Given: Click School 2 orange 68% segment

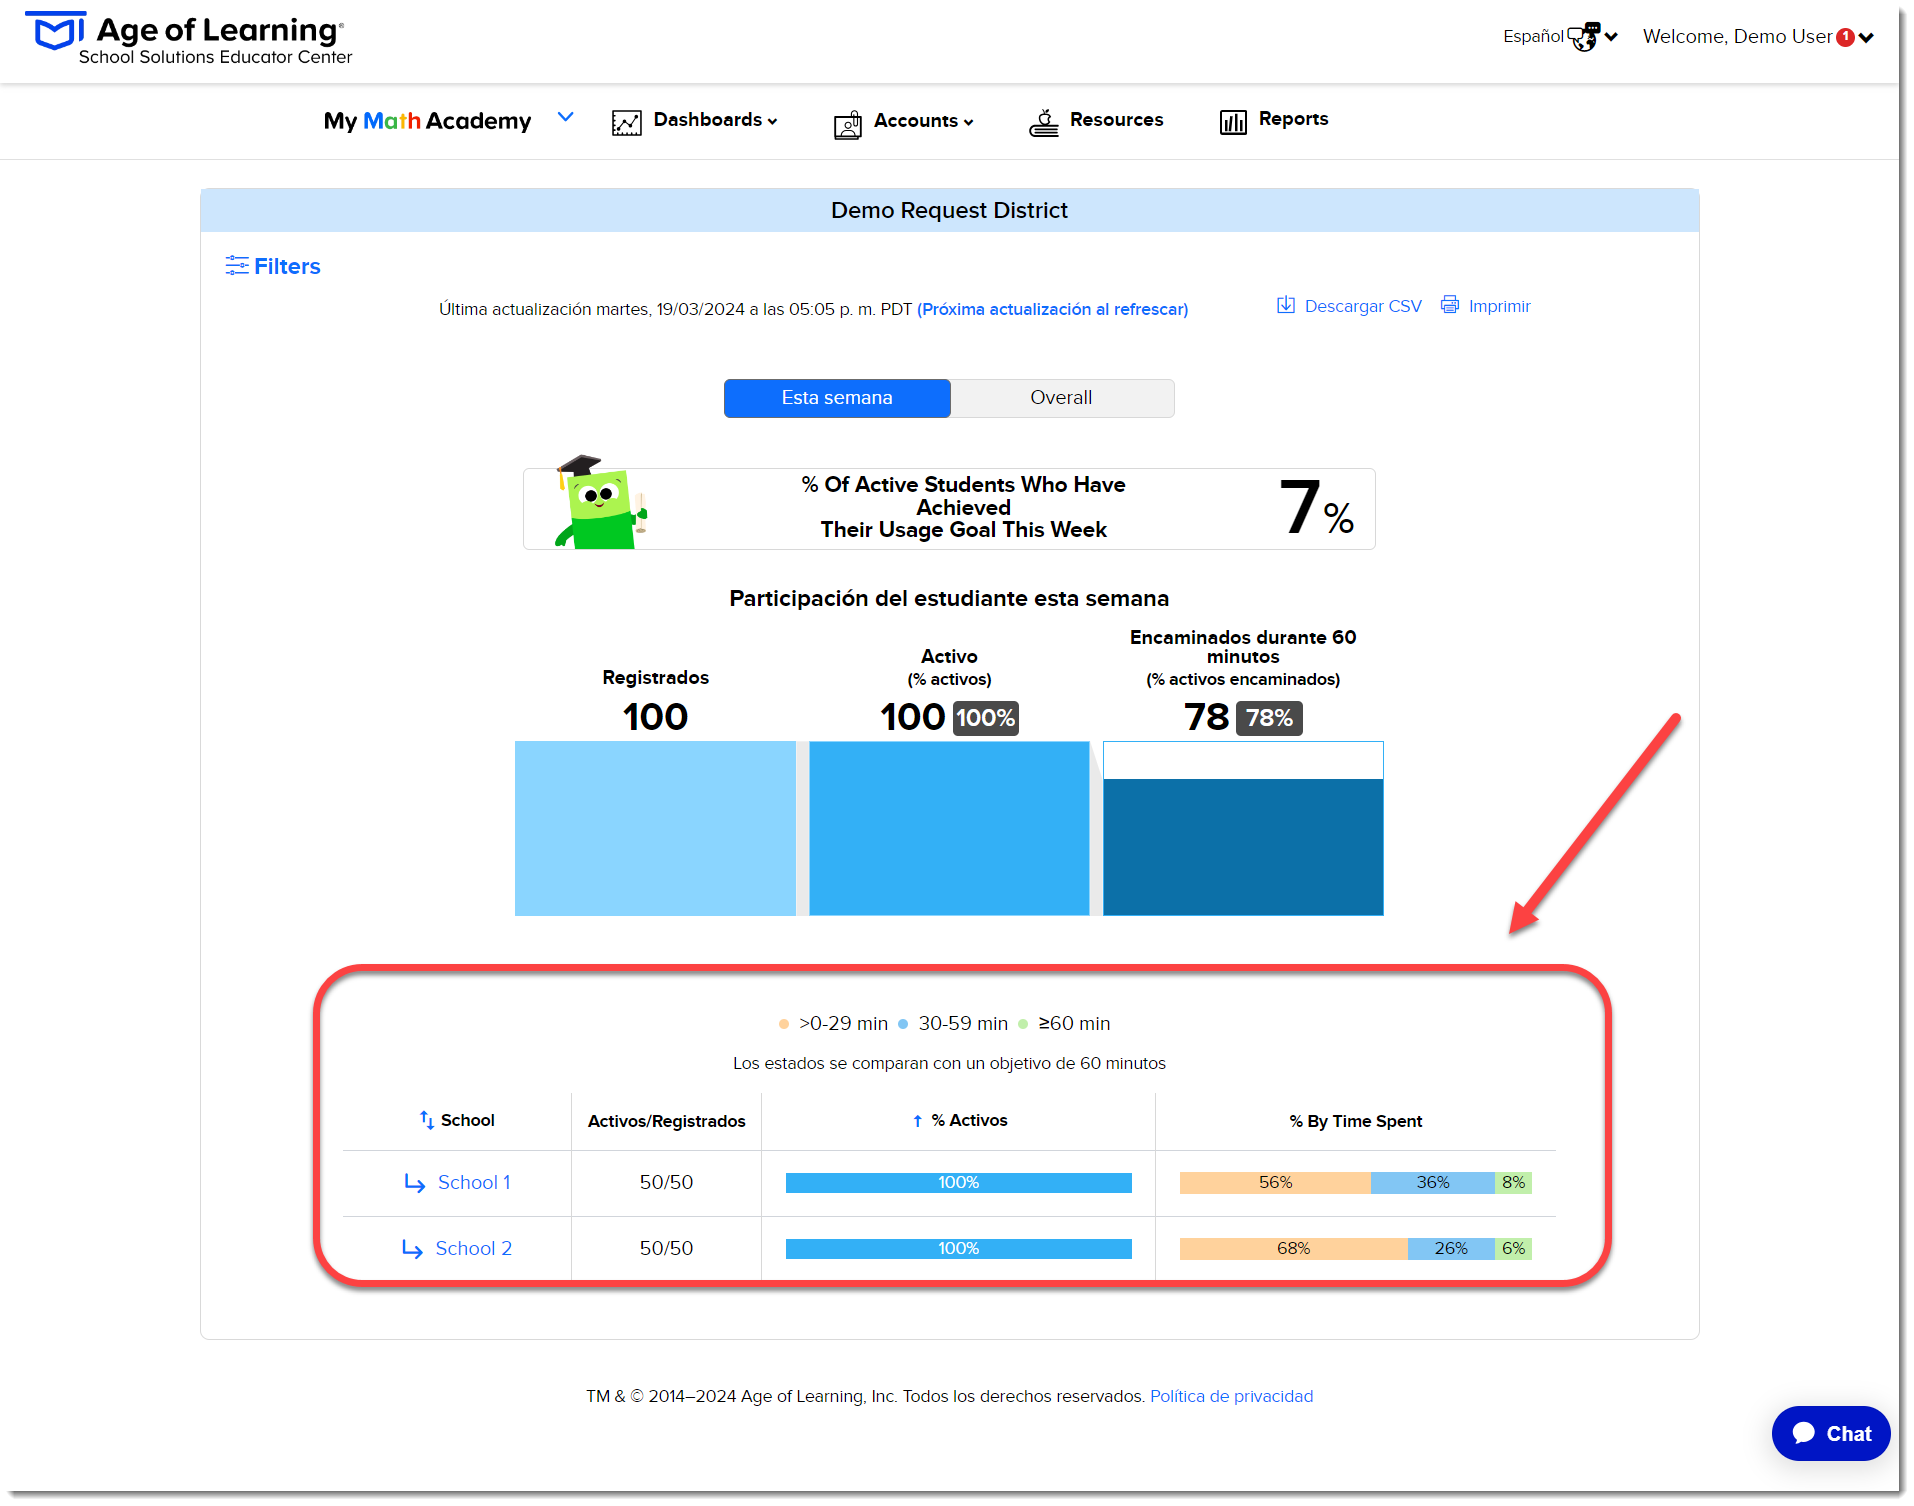Looking at the screenshot, I should pos(1293,1249).
